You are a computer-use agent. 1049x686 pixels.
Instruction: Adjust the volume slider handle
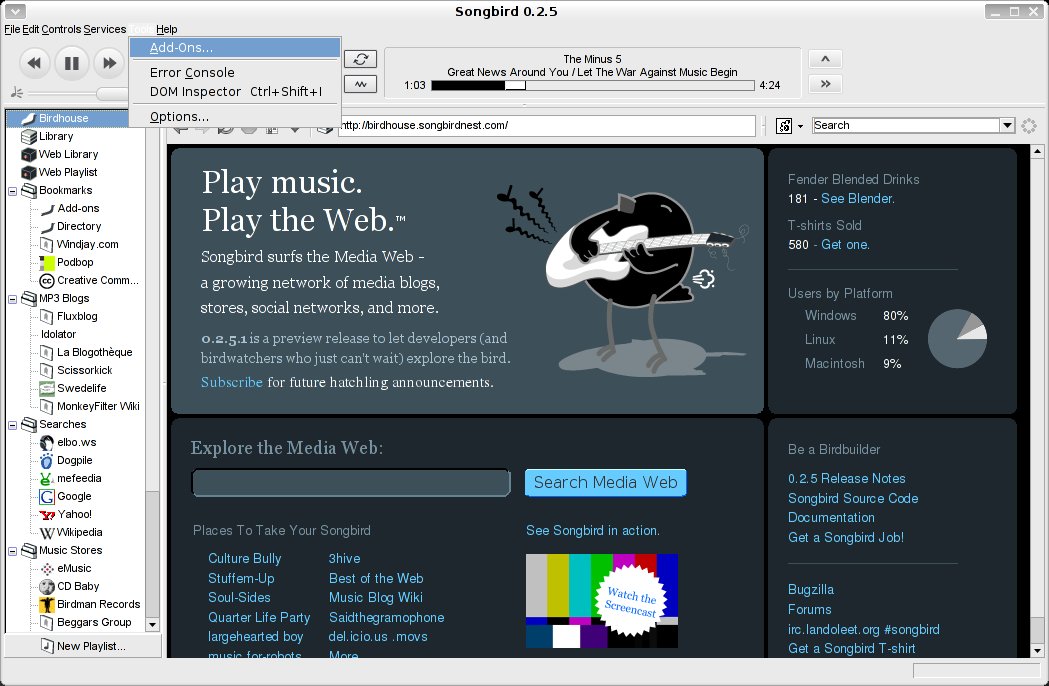[x=112, y=94]
